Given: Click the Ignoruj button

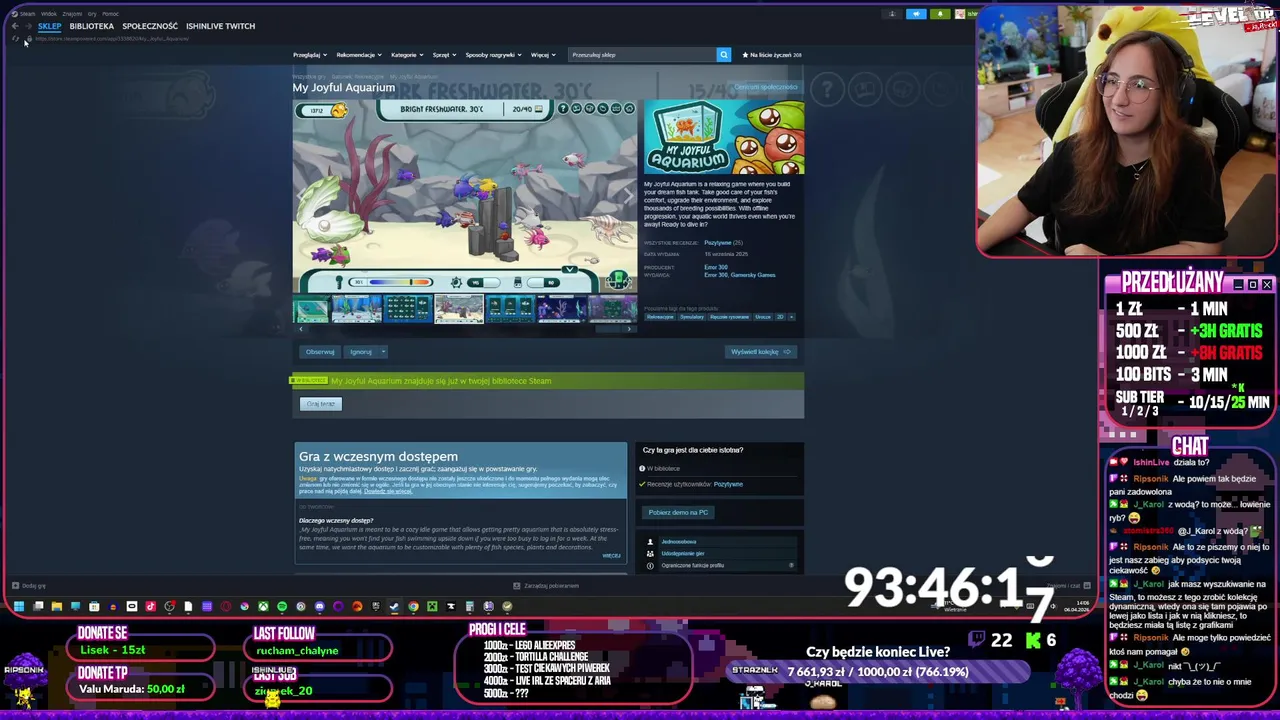Looking at the screenshot, I should point(361,352).
